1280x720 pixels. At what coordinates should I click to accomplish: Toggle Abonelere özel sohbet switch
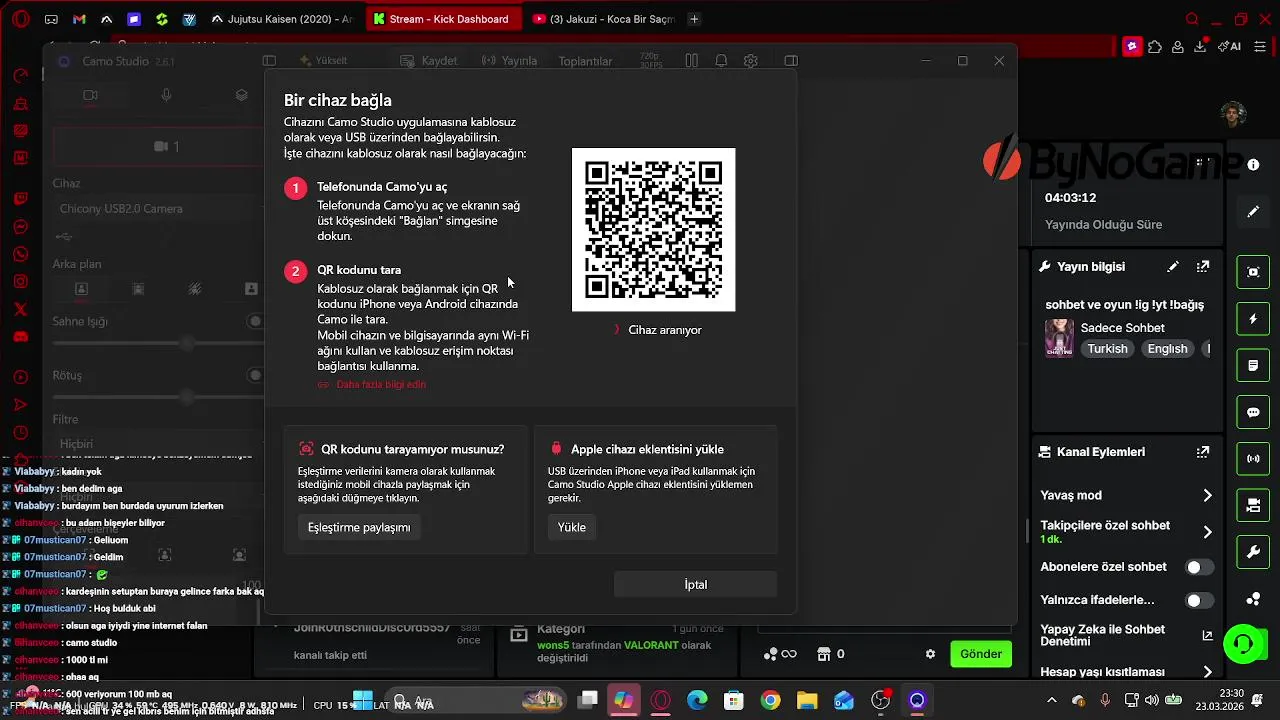pos(1199,567)
